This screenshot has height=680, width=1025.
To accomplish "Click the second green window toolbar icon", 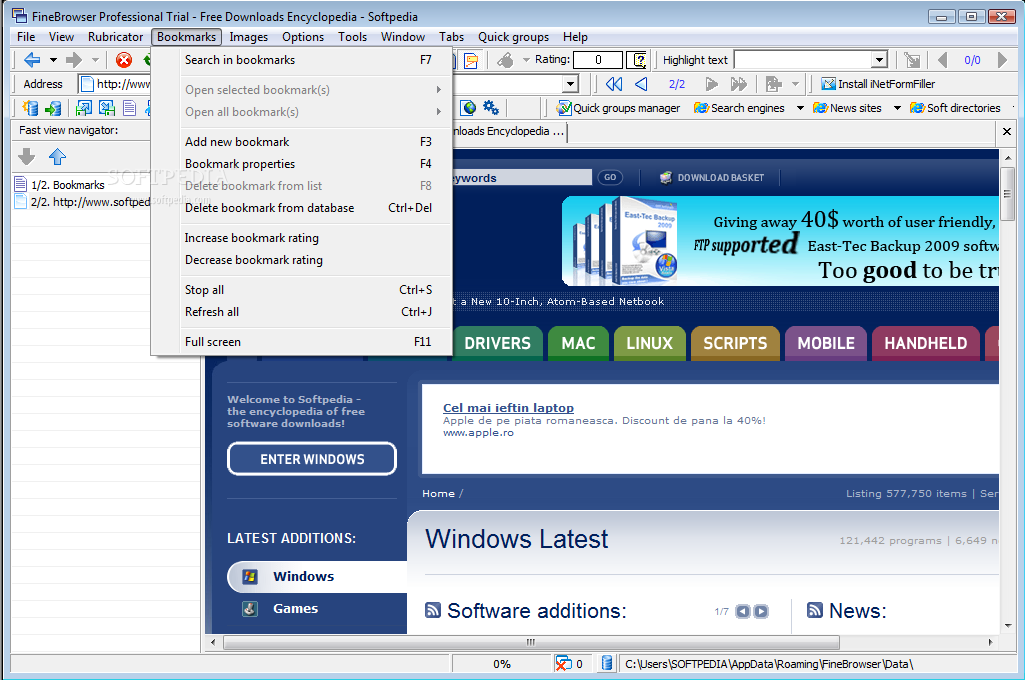I will [x=107, y=108].
